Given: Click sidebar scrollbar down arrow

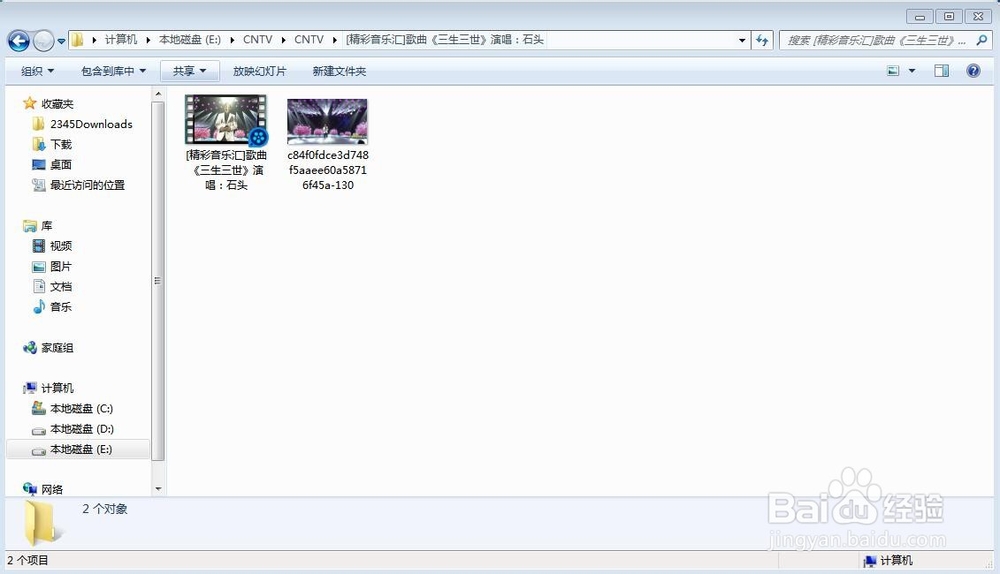Looking at the screenshot, I should click(x=158, y=489).
